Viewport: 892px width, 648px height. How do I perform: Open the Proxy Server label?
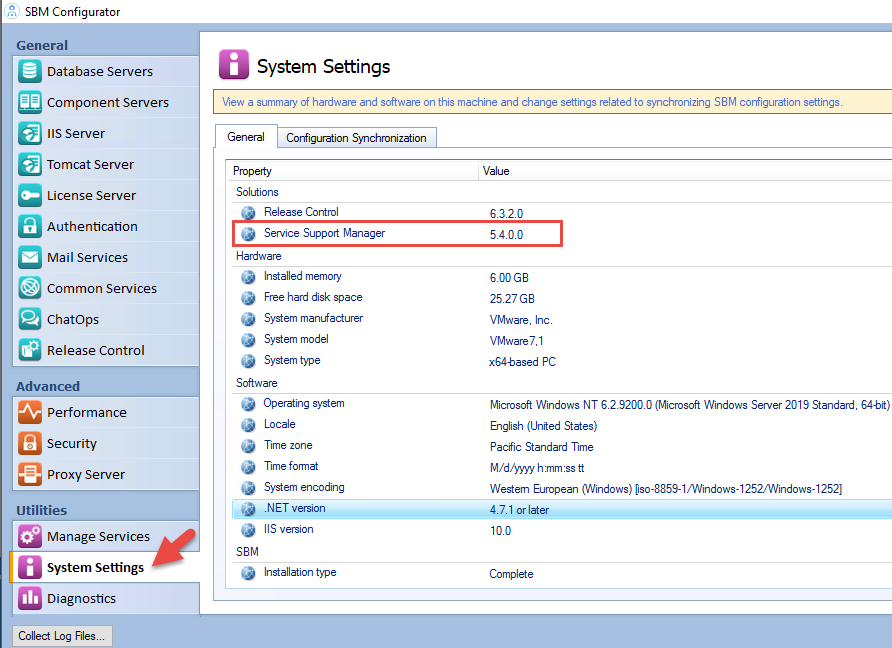(86, 474)
